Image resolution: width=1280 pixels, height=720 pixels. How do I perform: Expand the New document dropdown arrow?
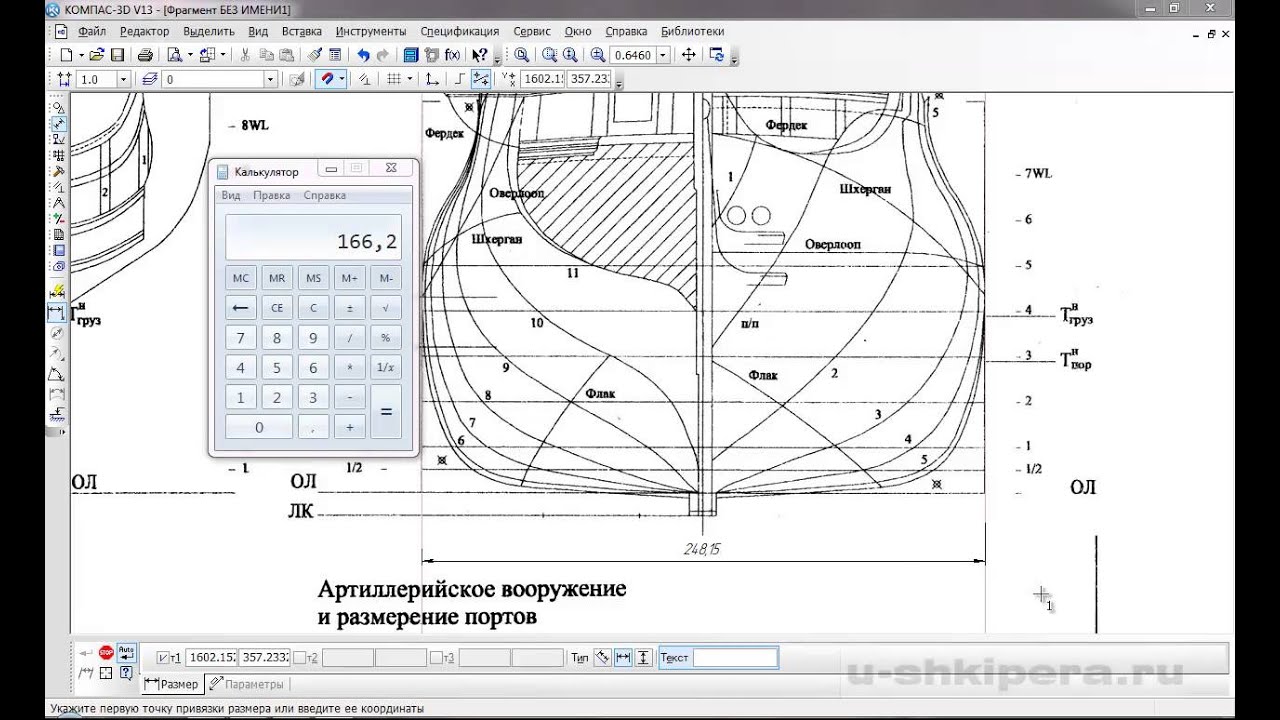click(x=80, y=55)
